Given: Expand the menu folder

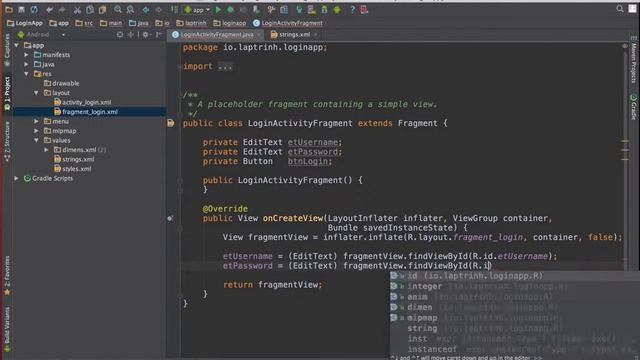Looking at the screenshot, I should (x=36, y=121).
